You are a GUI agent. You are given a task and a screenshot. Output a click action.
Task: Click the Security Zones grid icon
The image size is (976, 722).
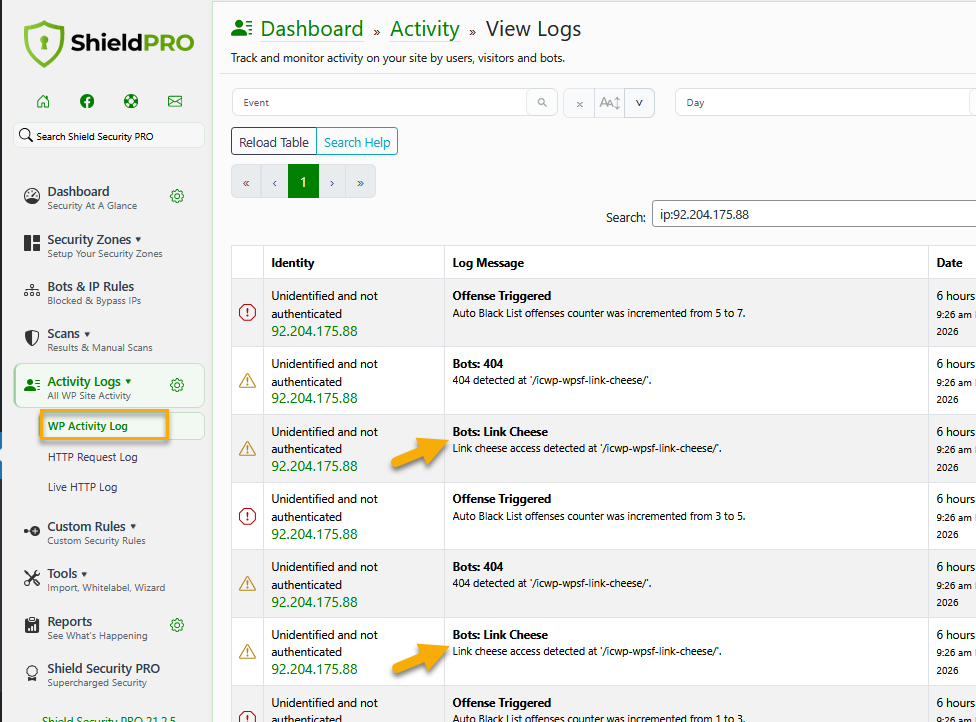[32, 243]
